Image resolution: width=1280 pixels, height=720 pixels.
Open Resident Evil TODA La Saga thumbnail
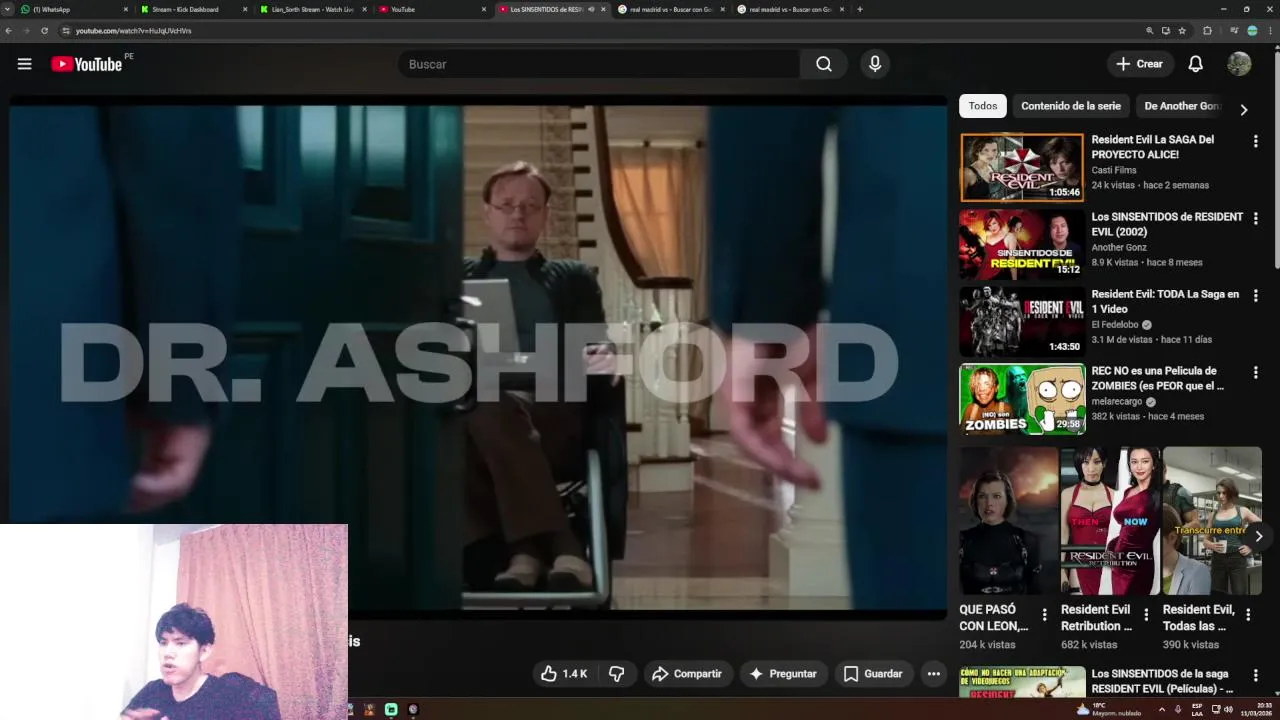[x=1021, y=321]
